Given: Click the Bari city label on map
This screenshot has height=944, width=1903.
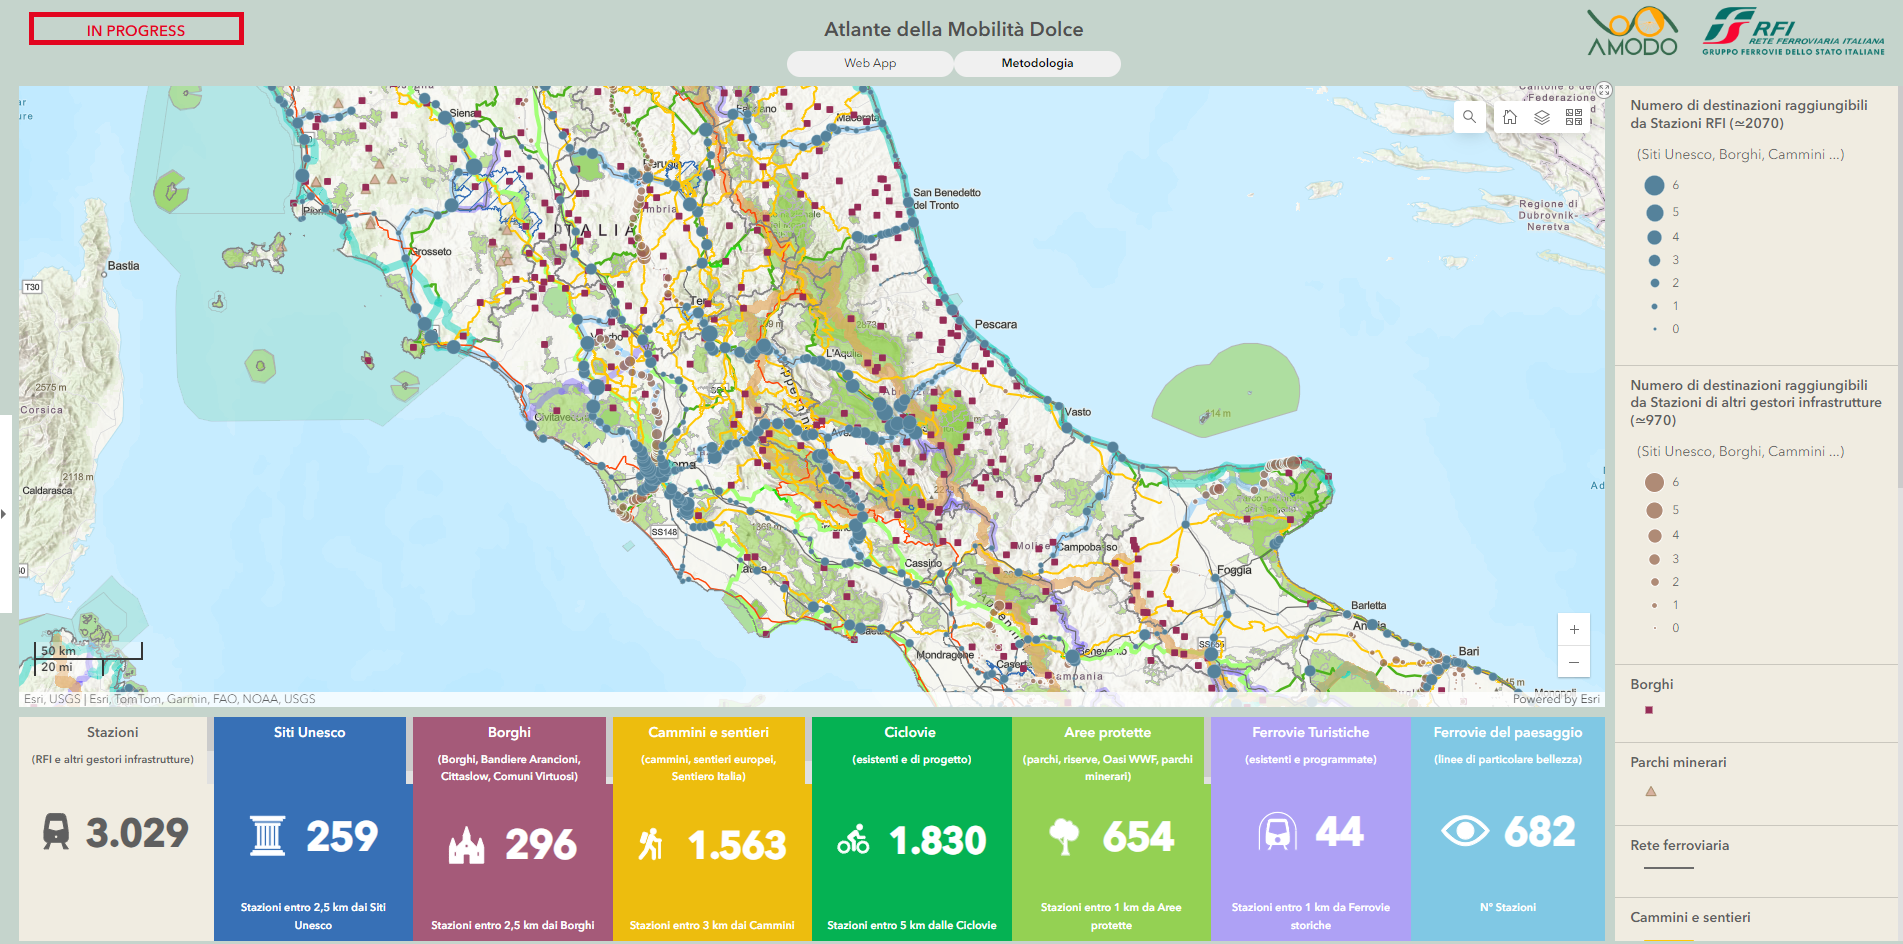Looking at the screenshot, I should [1468, 651].
